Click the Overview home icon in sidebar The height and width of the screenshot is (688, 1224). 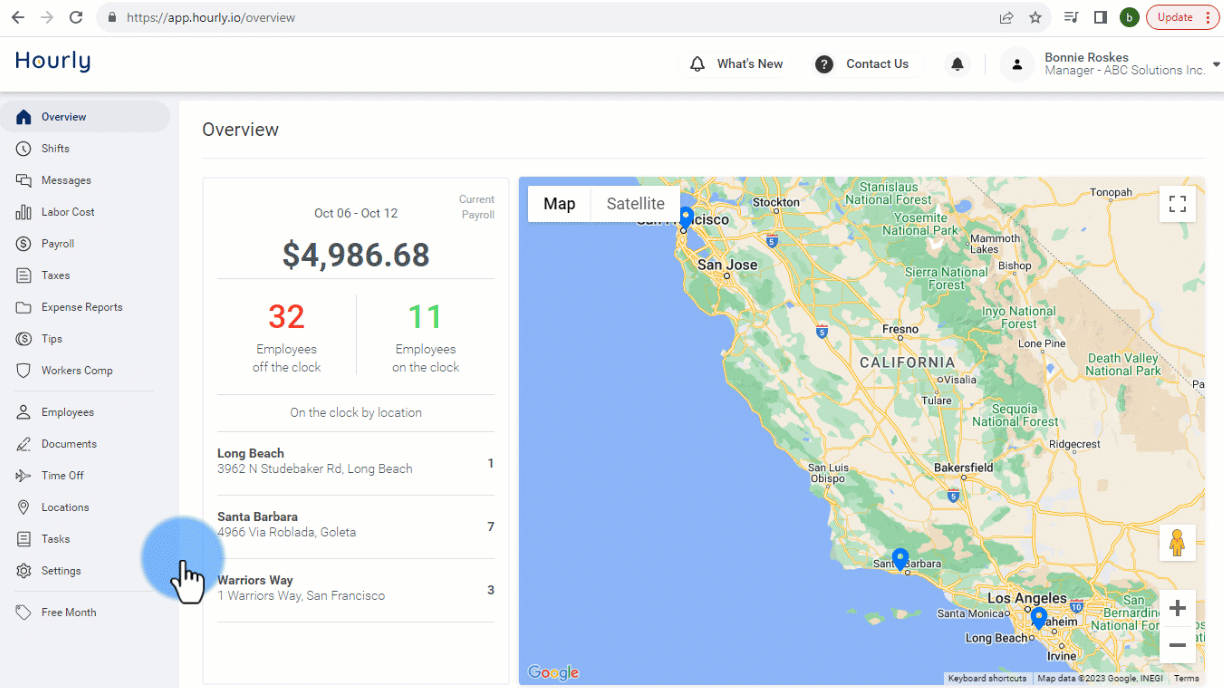24,117
